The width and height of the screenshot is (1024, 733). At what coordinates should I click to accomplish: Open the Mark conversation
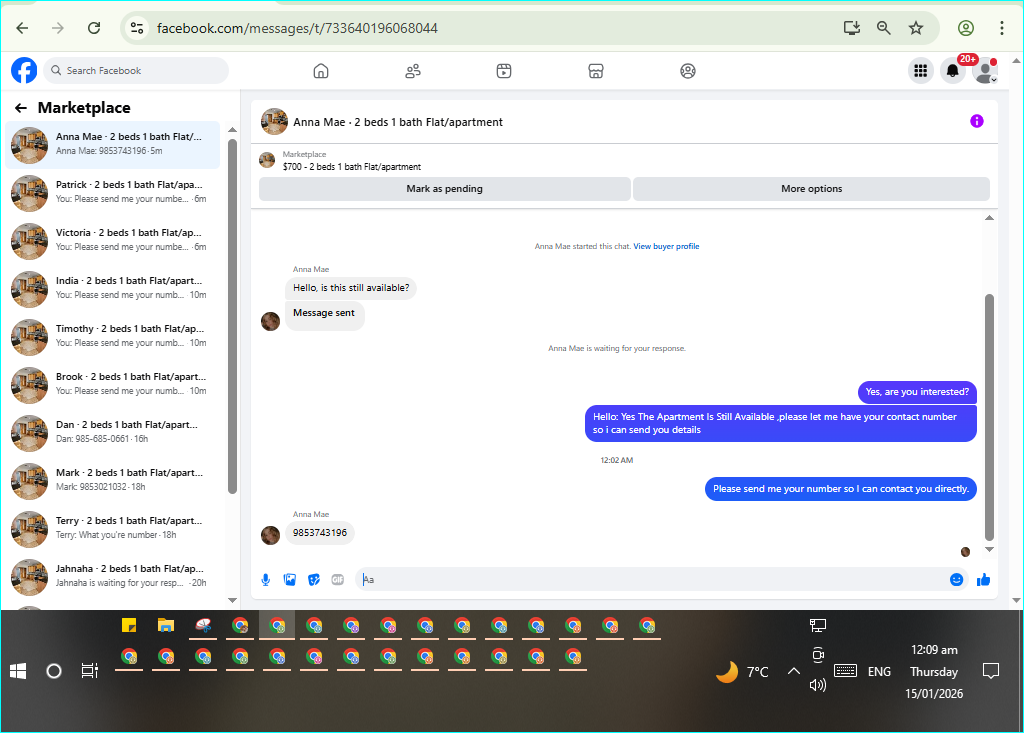coord(113,481)
